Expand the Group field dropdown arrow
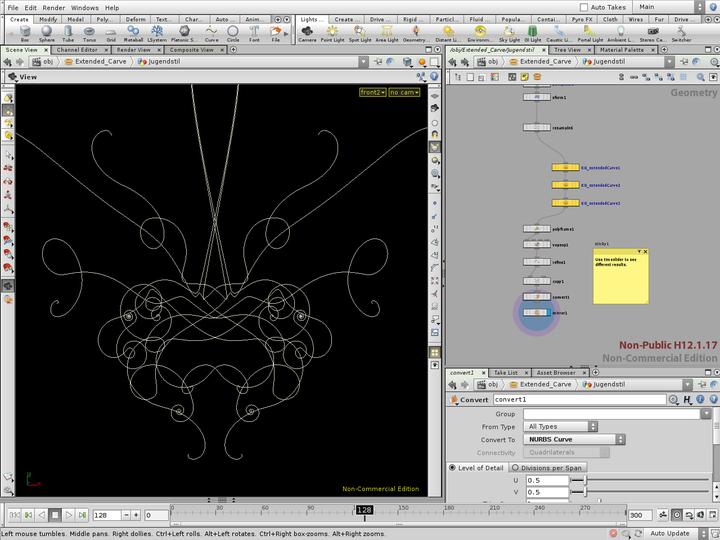The image size is (720, 540). pyautogui.click(x=706, y=414)
